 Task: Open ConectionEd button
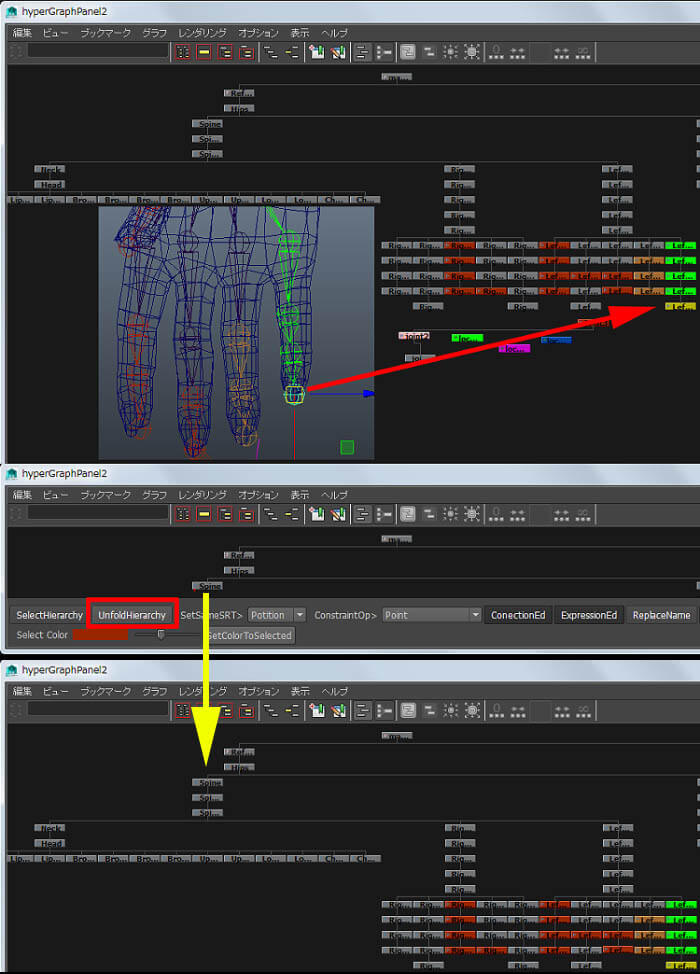(518, 615)
